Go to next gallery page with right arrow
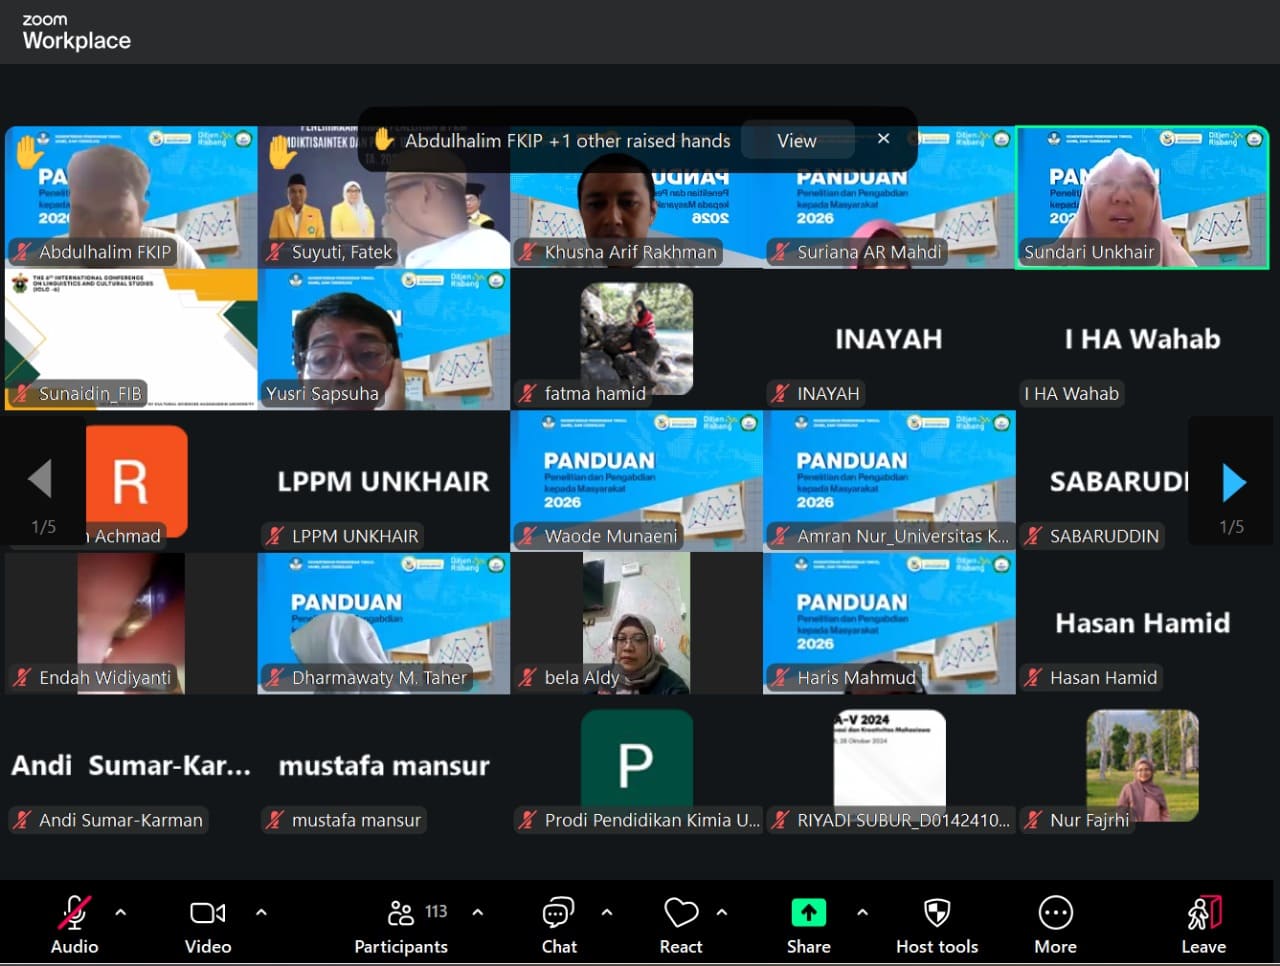This screenshot has height=966, width=1280. point(1234,483)
